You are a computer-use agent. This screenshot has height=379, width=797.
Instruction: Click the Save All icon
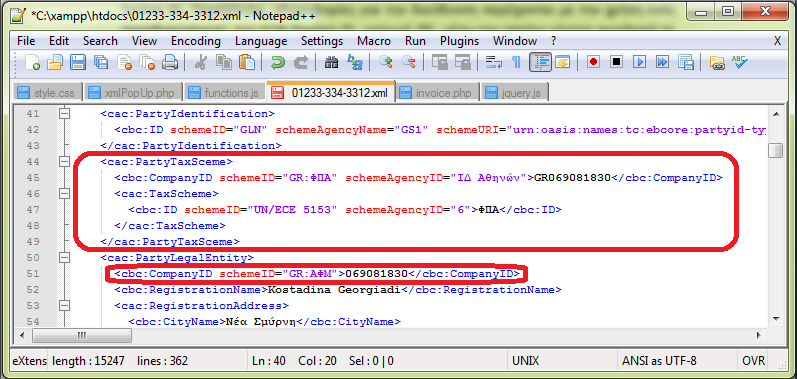tap(101, 62)
